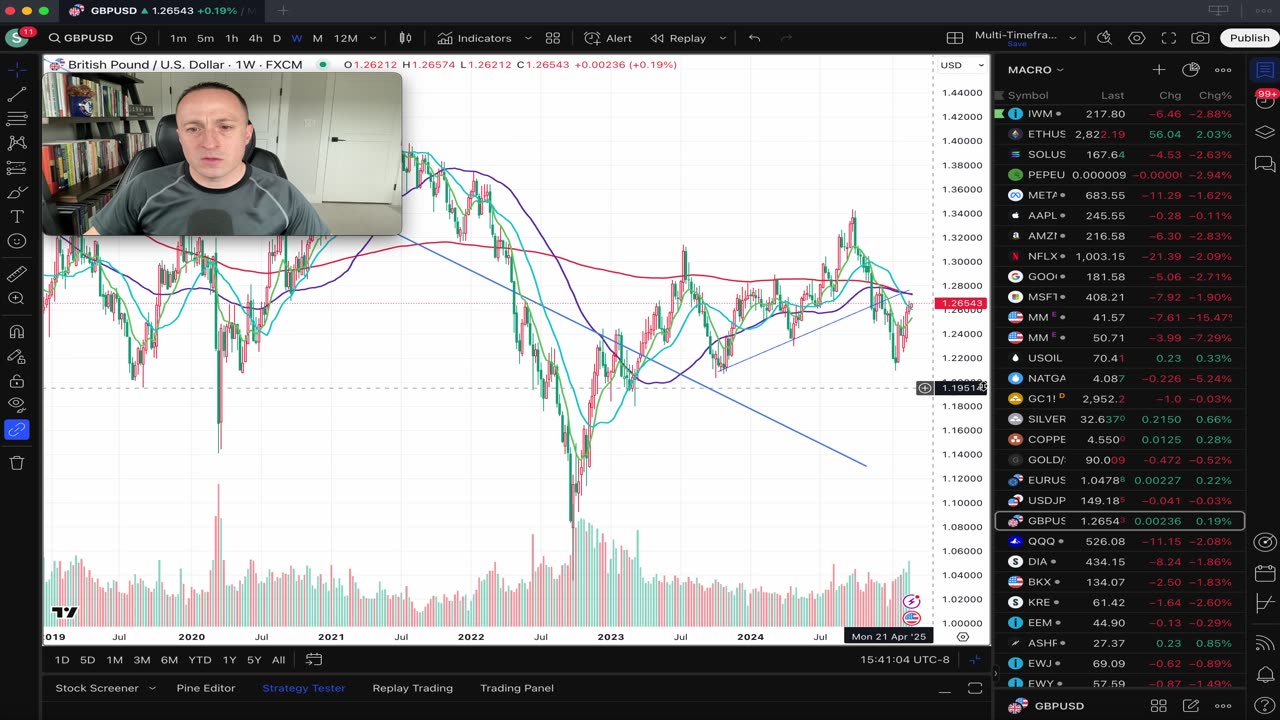The image size is (1280, 720).
Task: Add symbol to MACRO watchlist
Action: point(1158,70)
